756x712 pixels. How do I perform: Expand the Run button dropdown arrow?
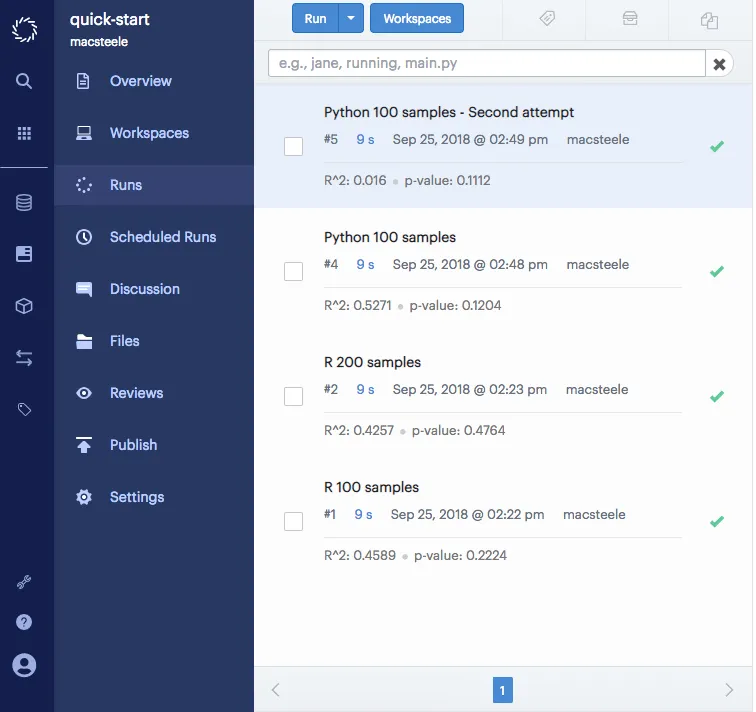click(351, 19)
